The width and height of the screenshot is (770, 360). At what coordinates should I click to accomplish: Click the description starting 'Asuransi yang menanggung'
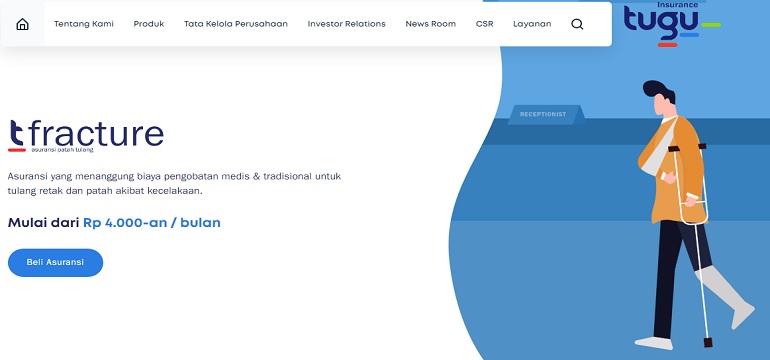click(174, 184)
